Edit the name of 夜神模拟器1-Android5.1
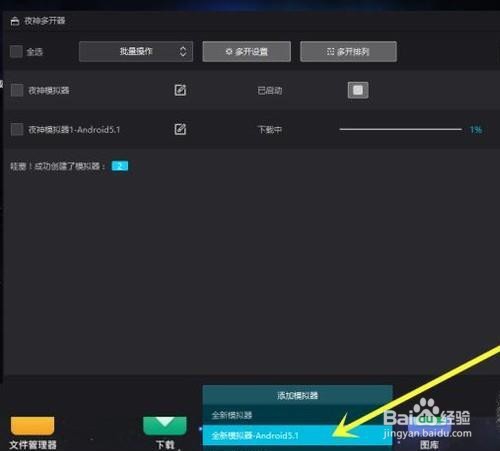Viewport: 500px width, 451px height. coord(180,129)
